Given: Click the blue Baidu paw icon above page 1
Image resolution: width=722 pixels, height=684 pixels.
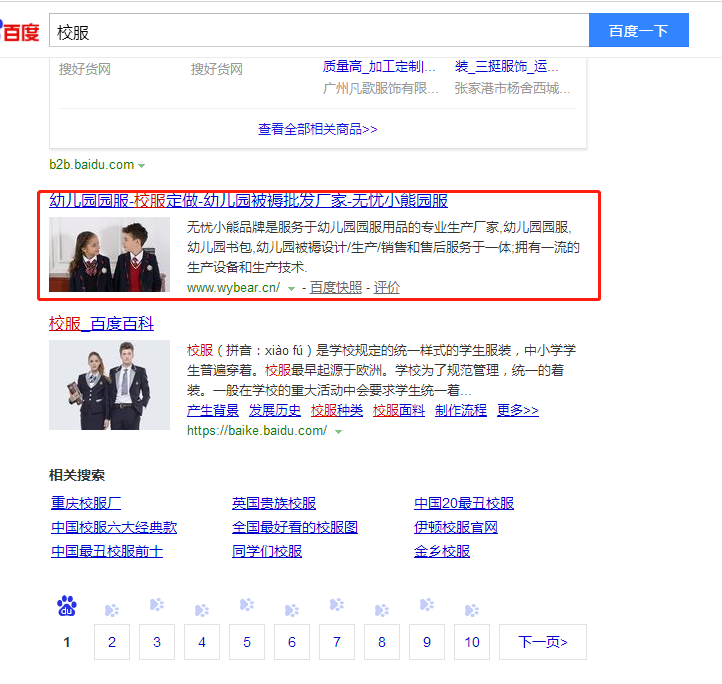Looking at the screenshot, I should tap(67, 606).
